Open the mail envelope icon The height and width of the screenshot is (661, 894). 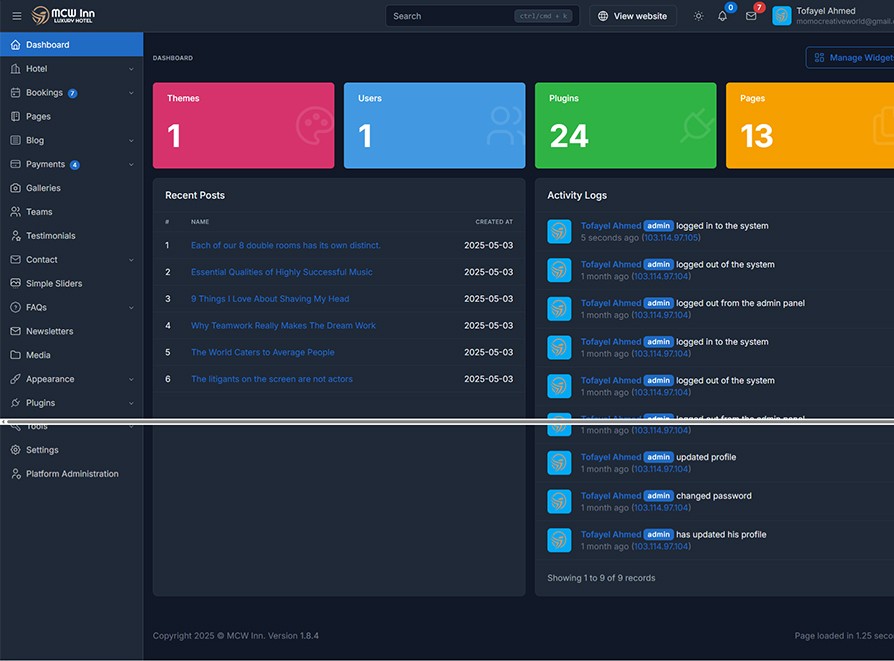pyautogui.click(x=751, y=16)
